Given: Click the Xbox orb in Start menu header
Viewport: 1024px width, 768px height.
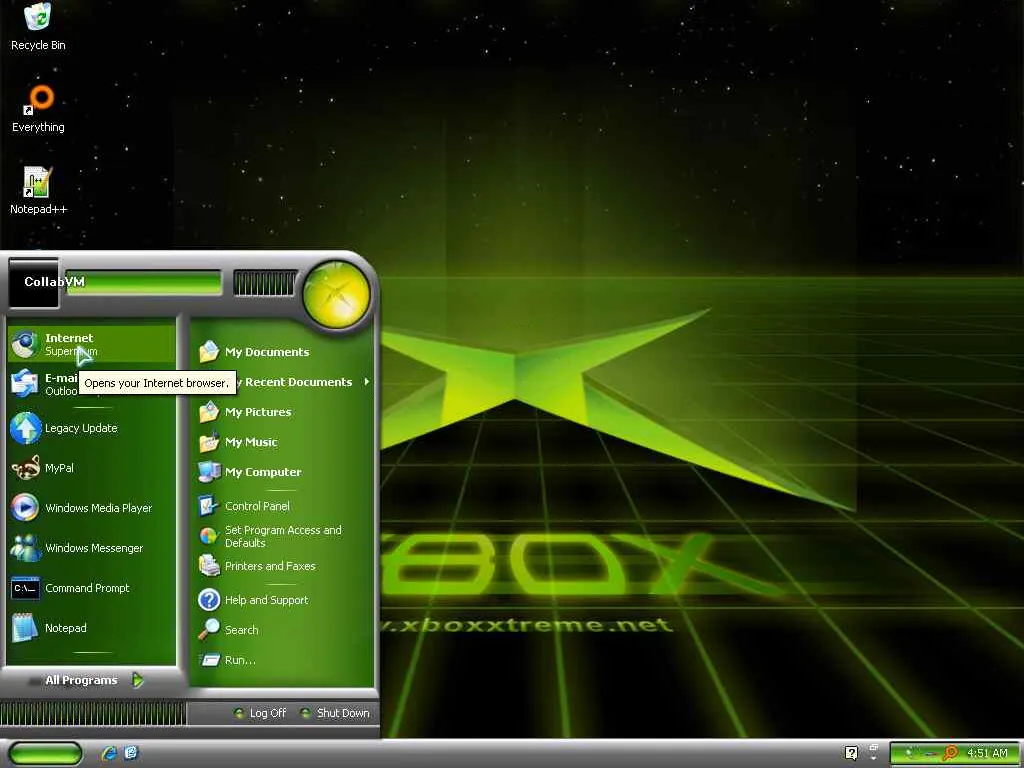Looking at the screenshot, I should click(336, 294).
